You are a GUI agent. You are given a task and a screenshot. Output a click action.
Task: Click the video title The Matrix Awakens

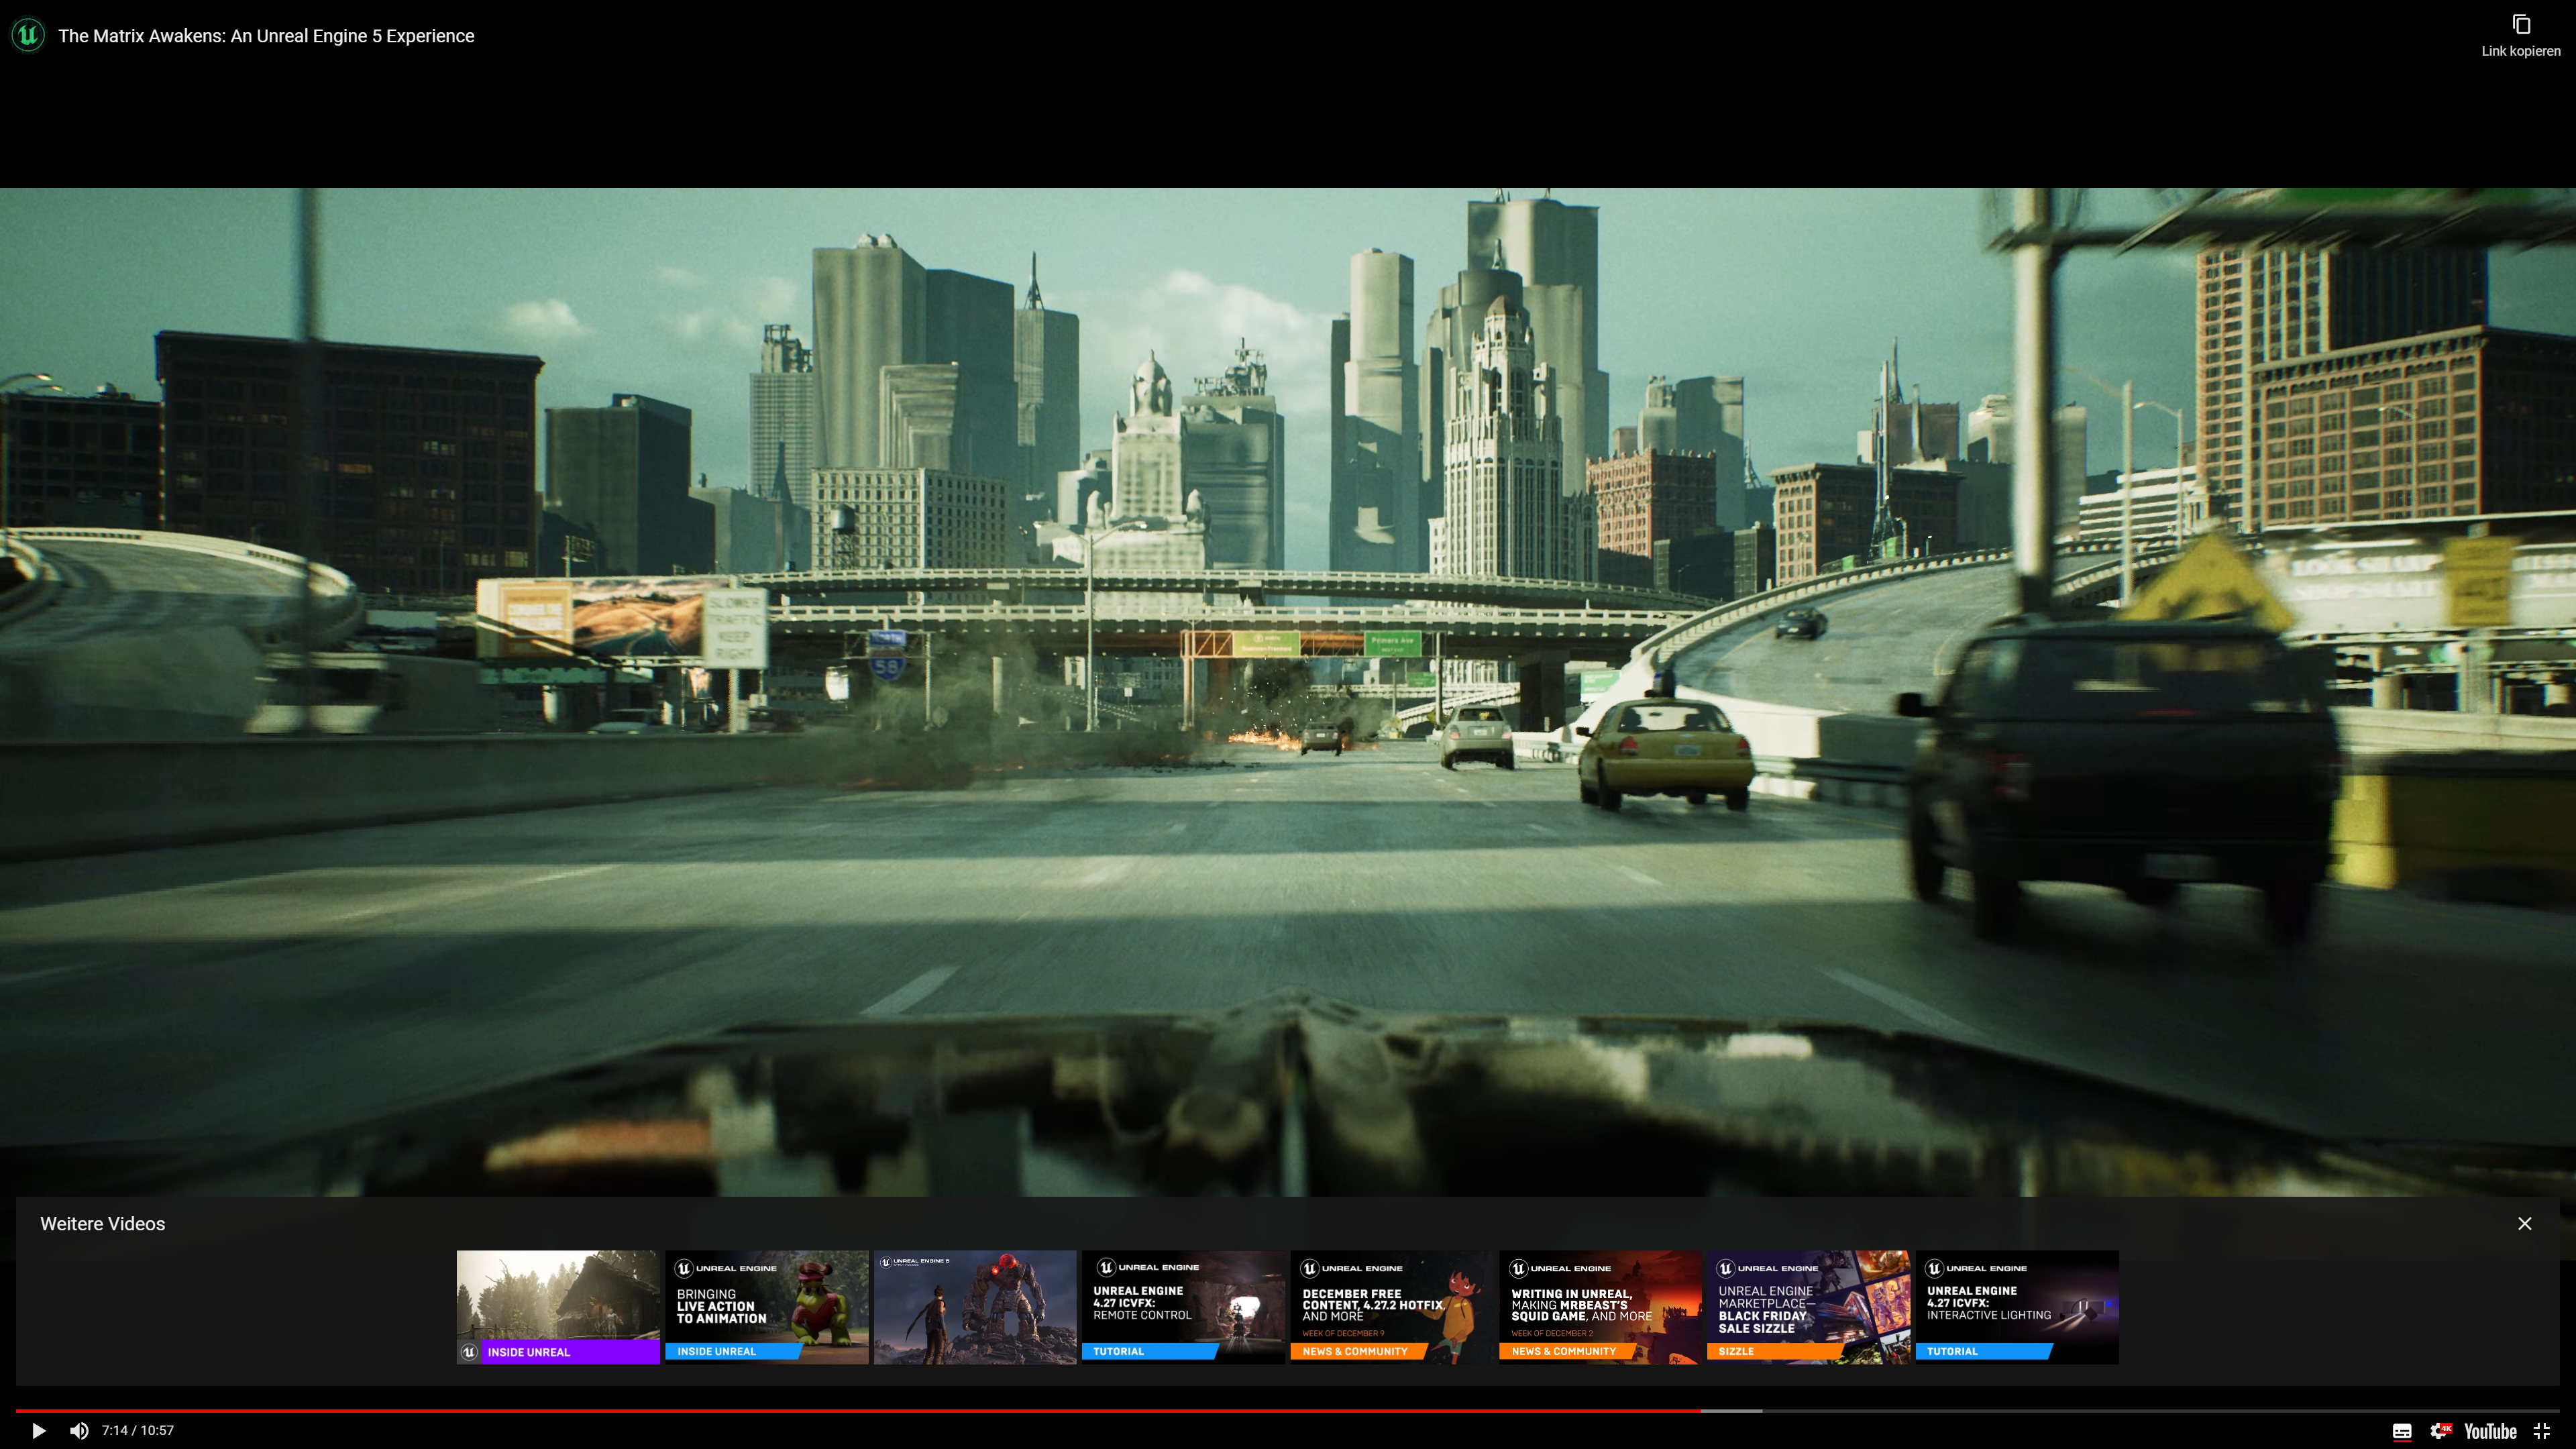pyautogui.click(x=266, y=36)
